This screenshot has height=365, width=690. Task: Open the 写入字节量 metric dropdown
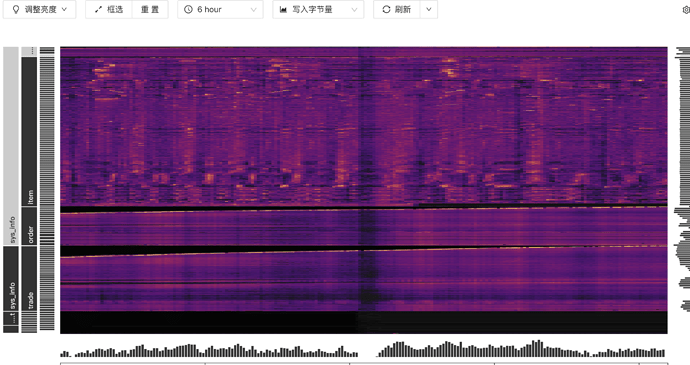pos(318,9)
